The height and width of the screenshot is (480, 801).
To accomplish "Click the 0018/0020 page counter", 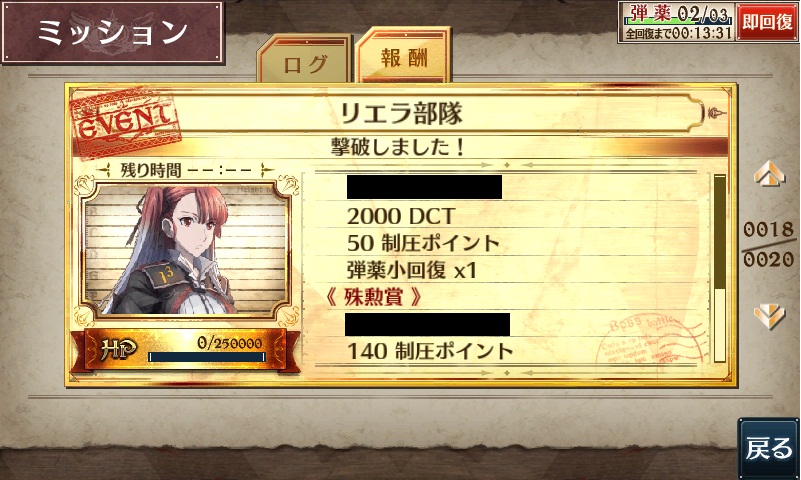I will (768, 245).
